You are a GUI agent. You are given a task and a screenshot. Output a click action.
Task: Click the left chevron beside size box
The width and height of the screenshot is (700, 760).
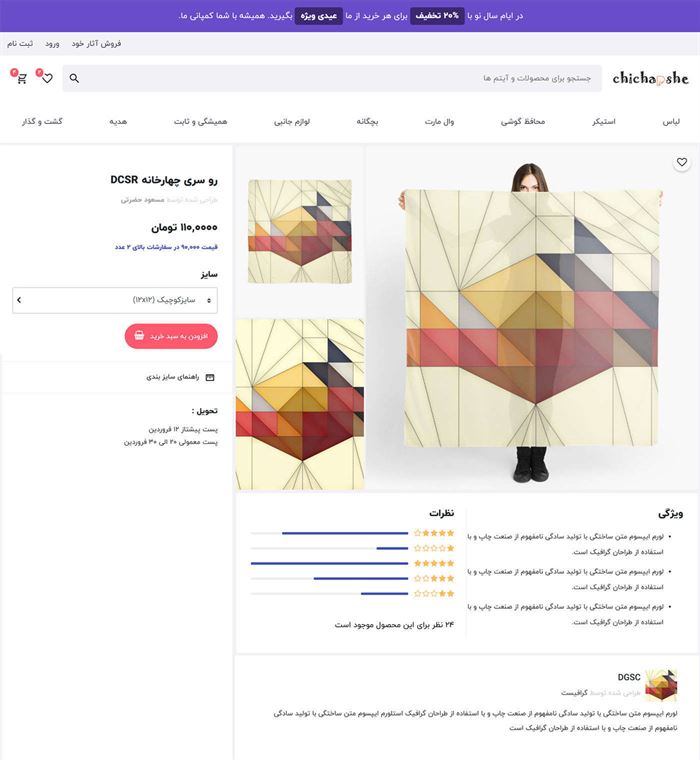19,300
